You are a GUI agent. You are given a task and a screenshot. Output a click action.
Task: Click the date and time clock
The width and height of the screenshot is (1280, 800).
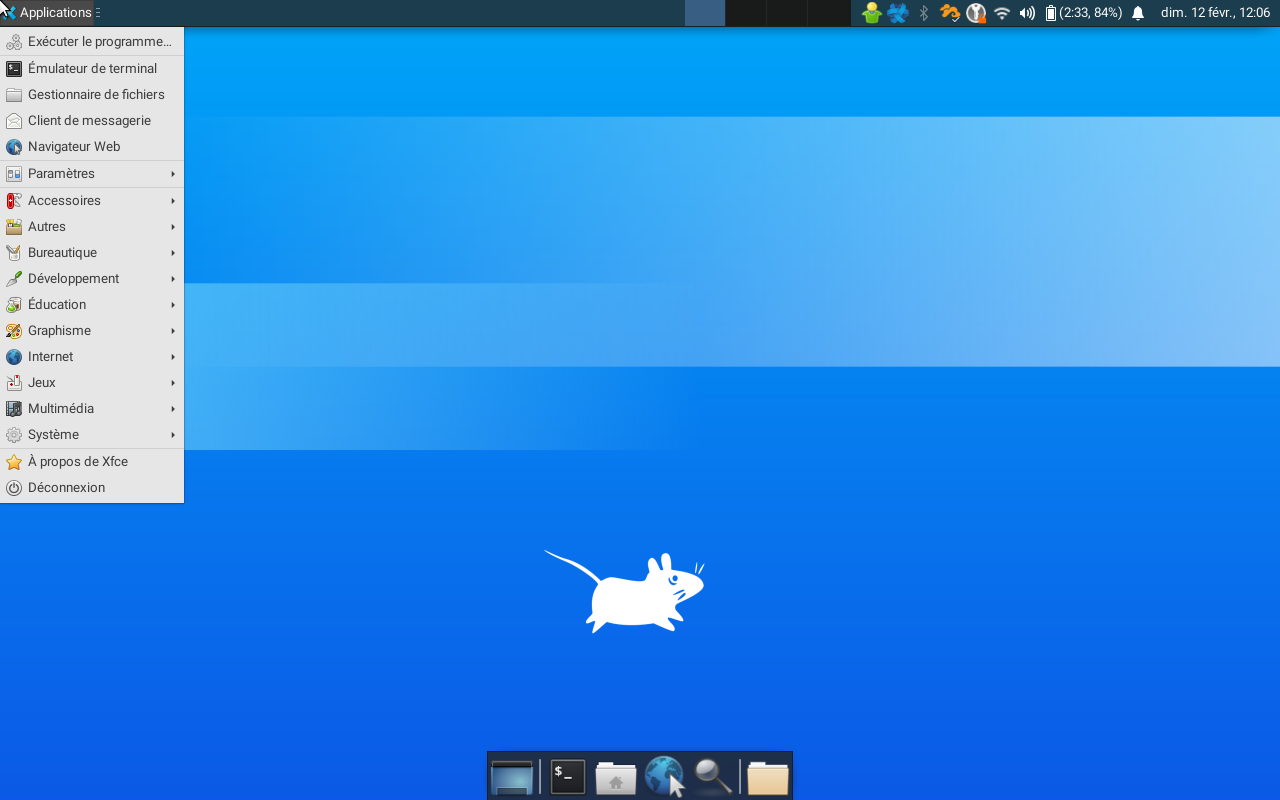[1215, 13]
